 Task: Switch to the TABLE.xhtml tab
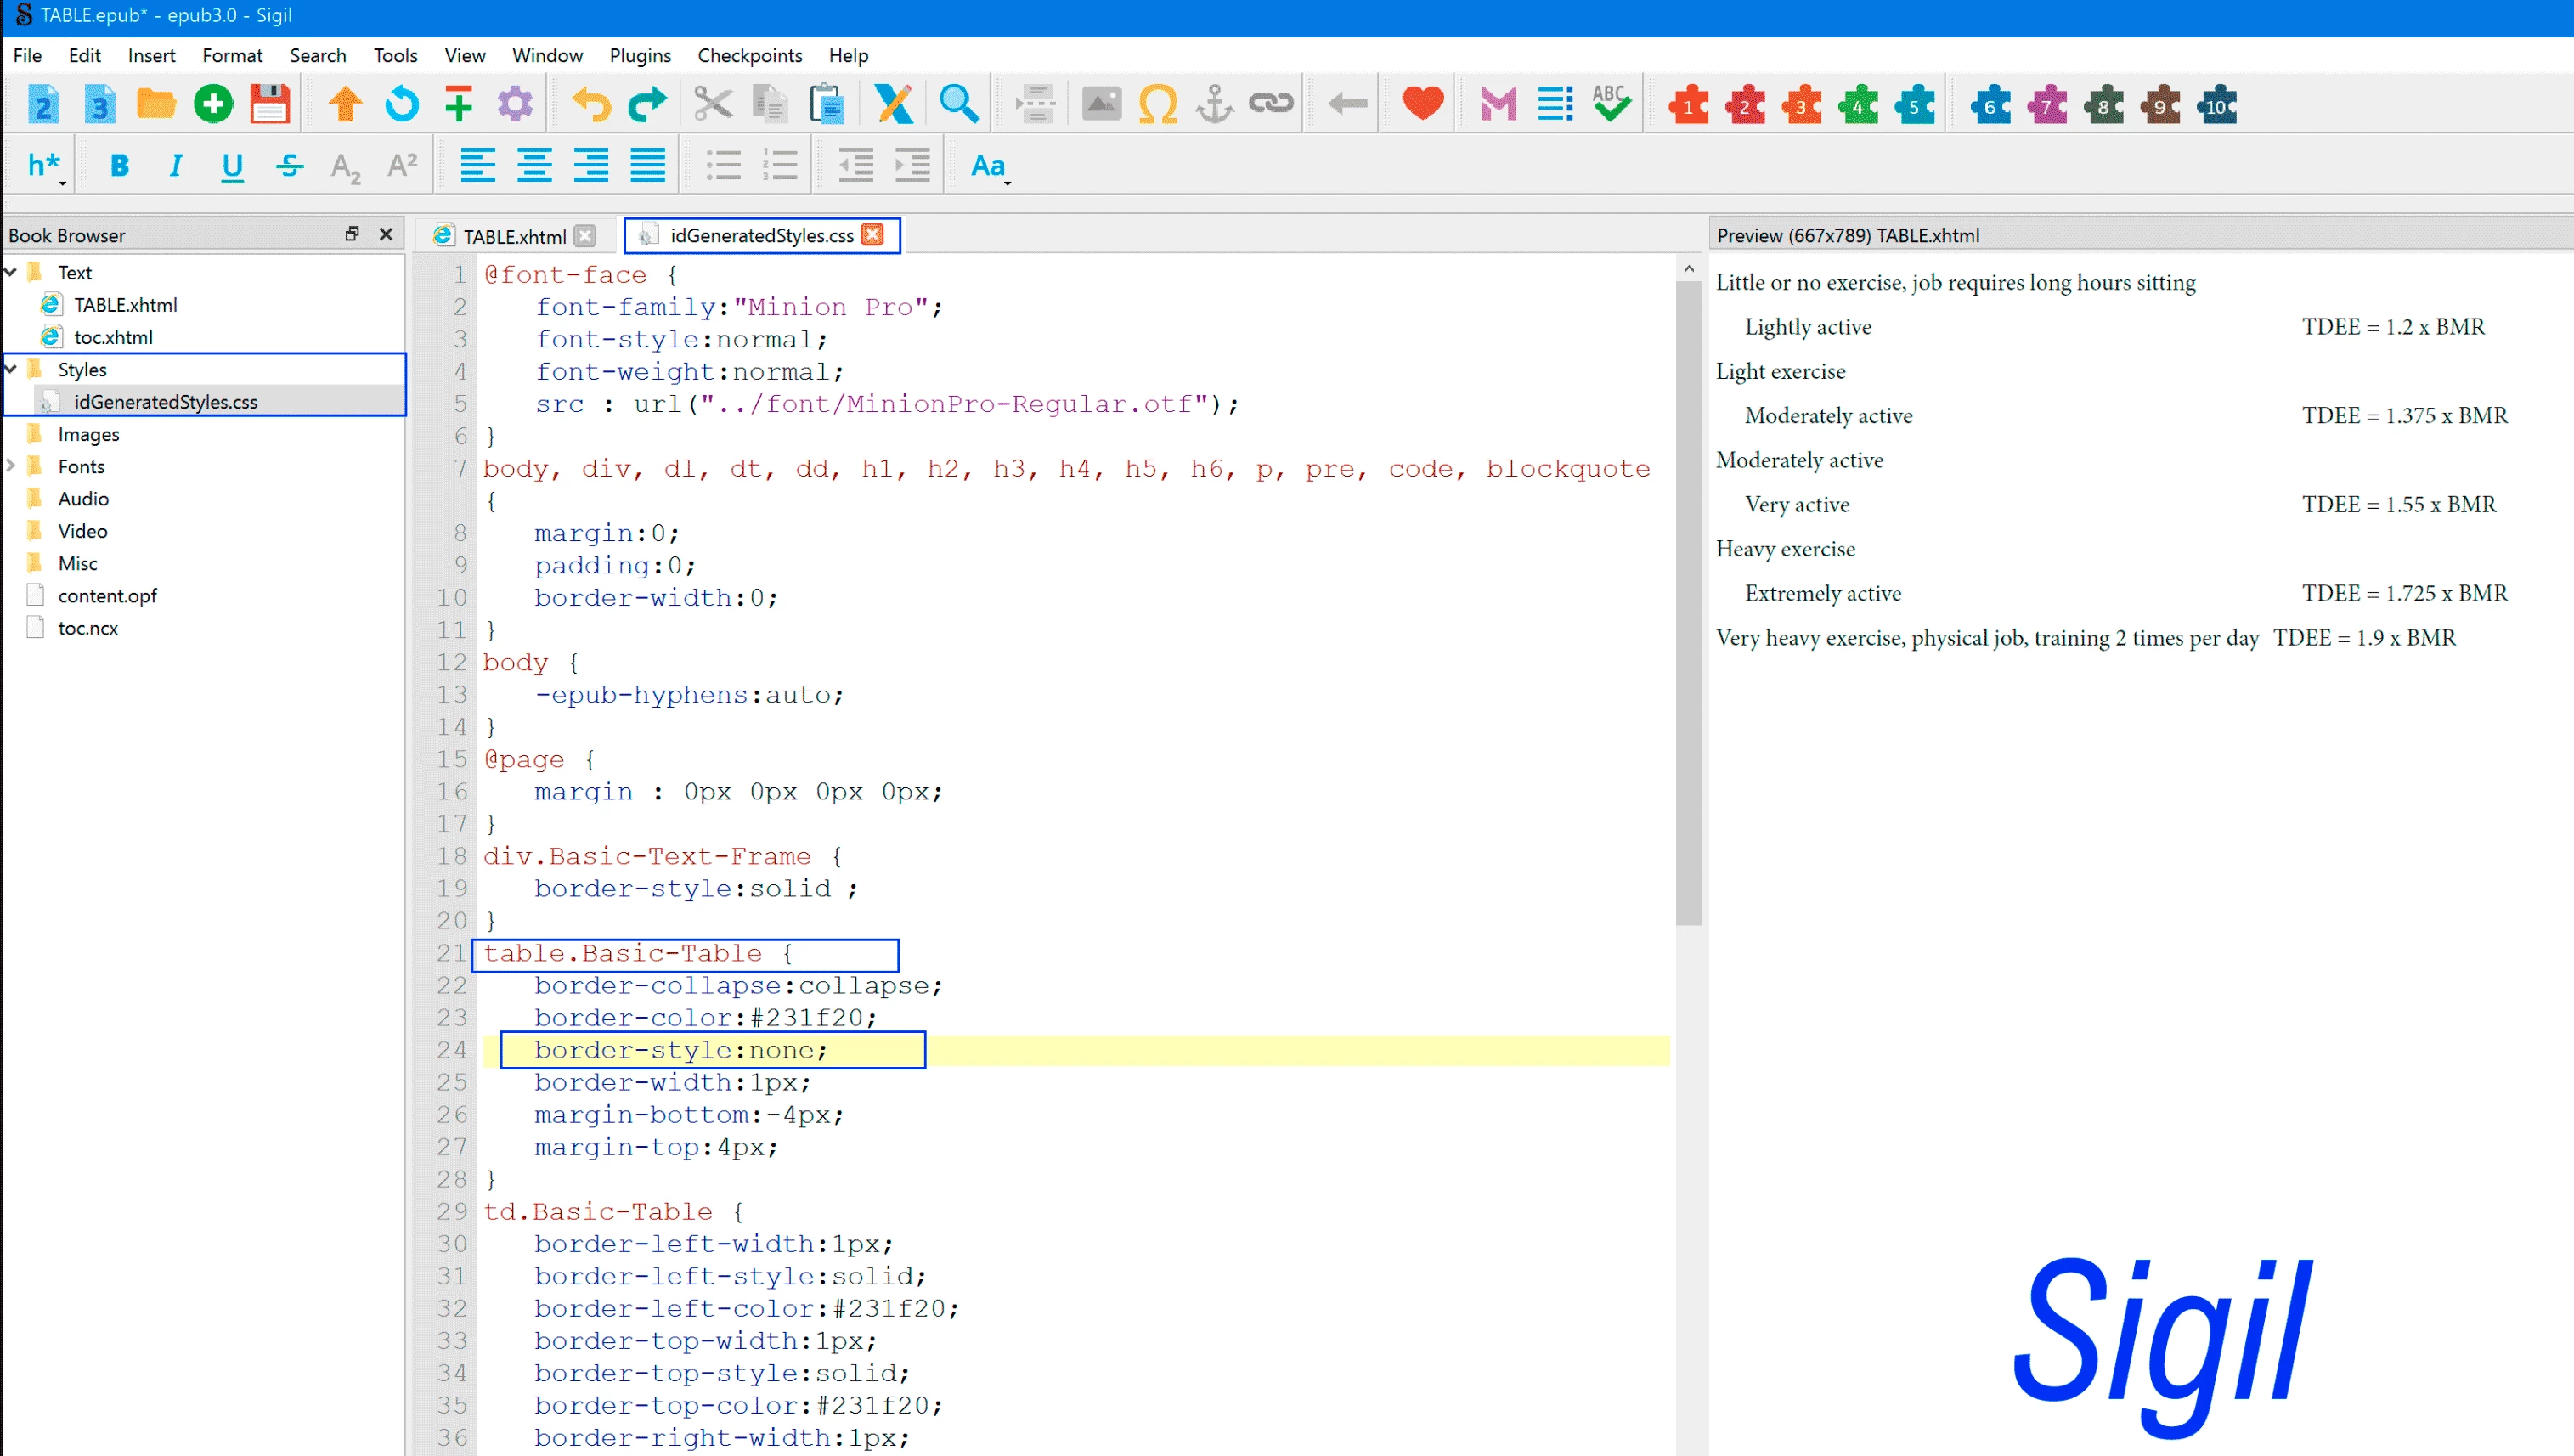click(514, 236)
